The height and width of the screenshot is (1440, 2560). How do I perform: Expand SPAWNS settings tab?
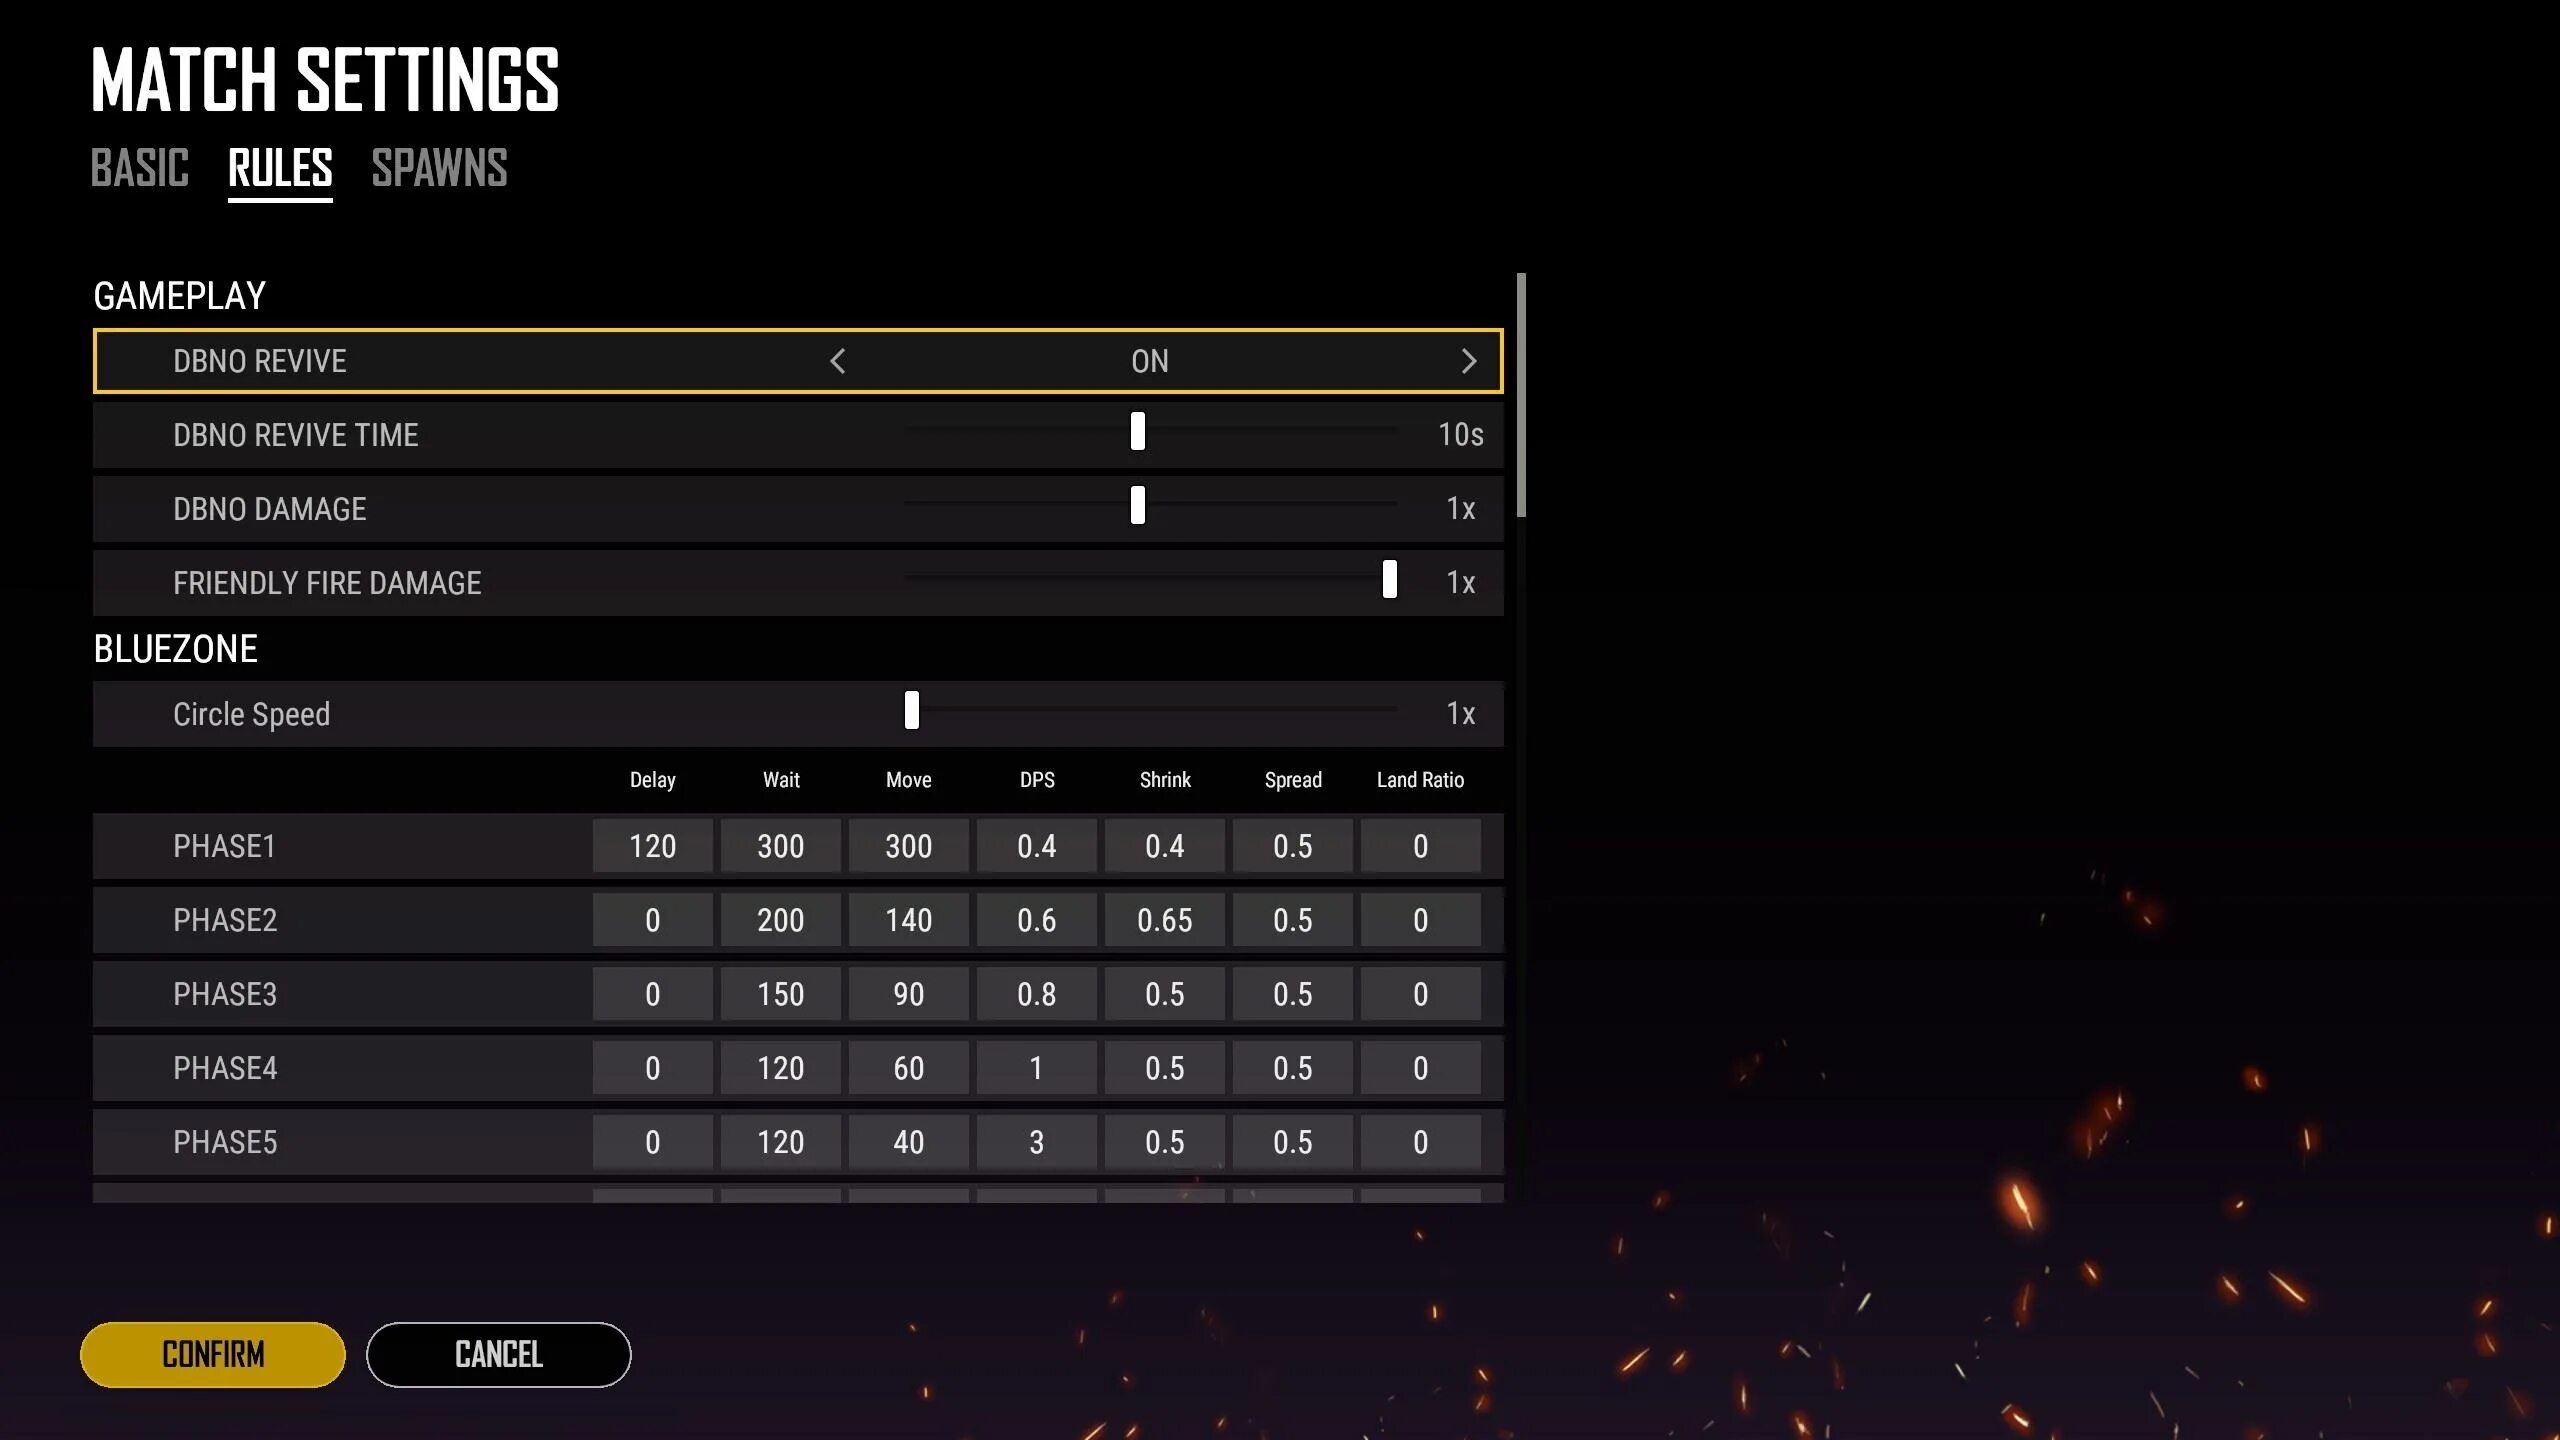[x=438, y=169]
